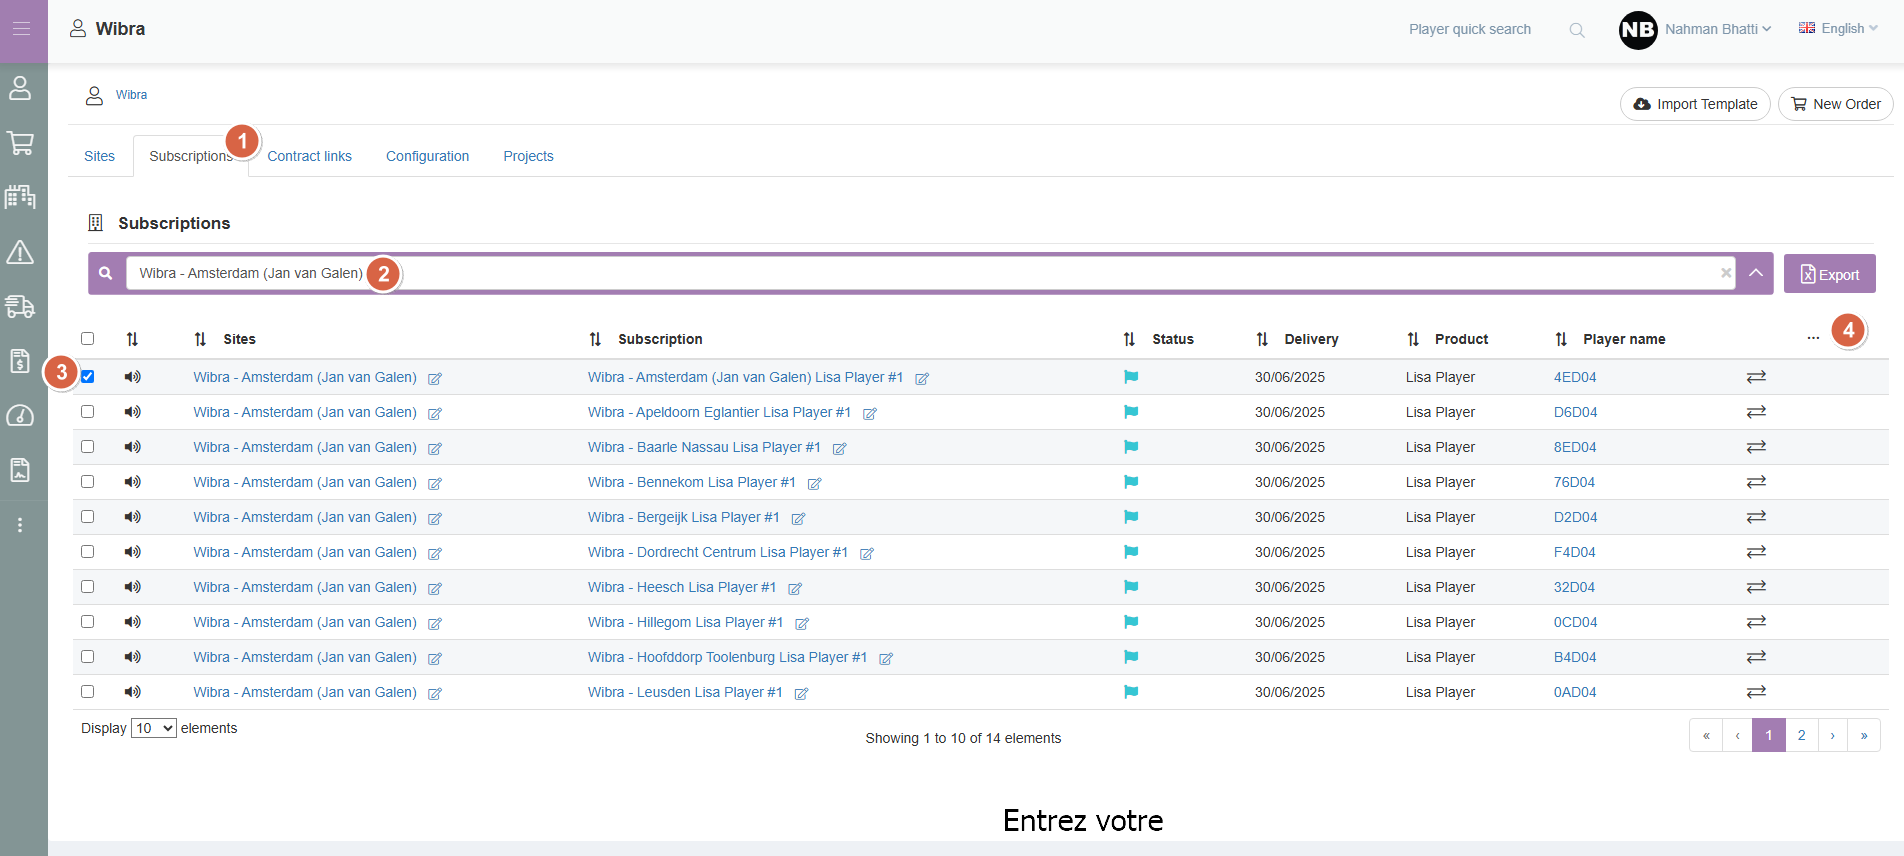Open the hamburger menu in the sidebar

[21, 29]
